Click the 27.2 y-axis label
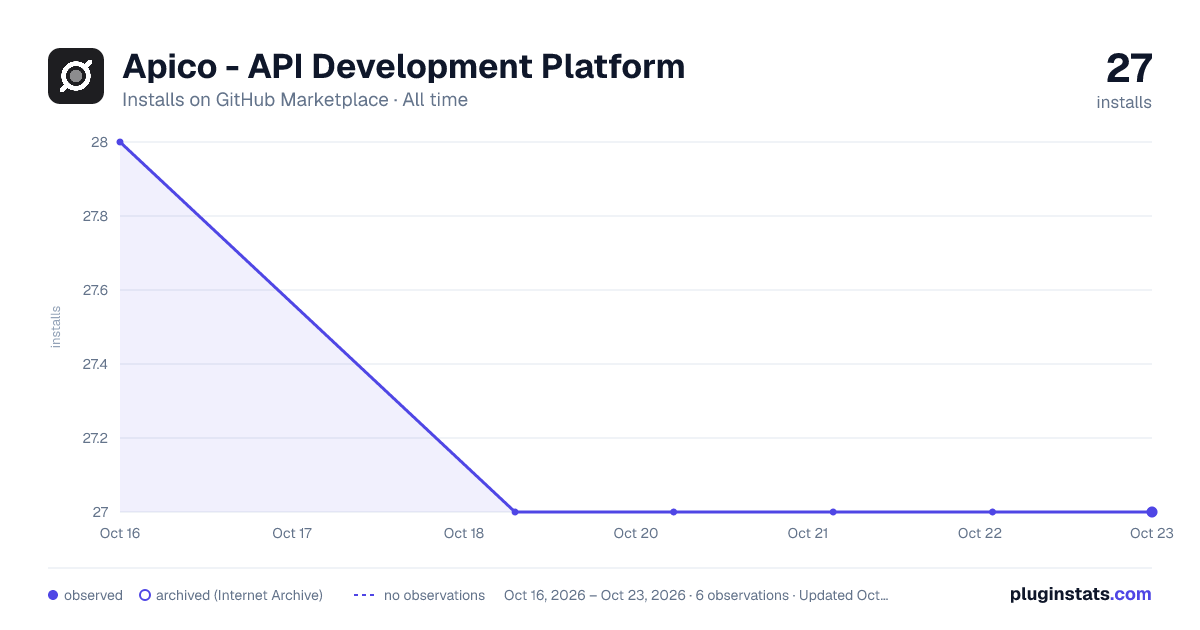The height and width of the screenshot is (630, 1200). coord(95,438)
